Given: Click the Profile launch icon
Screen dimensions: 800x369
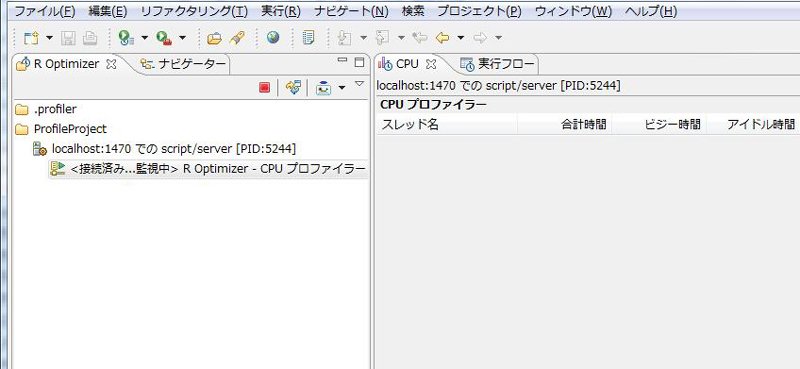Looking at the screenshot, I should [x=126, y=37].
